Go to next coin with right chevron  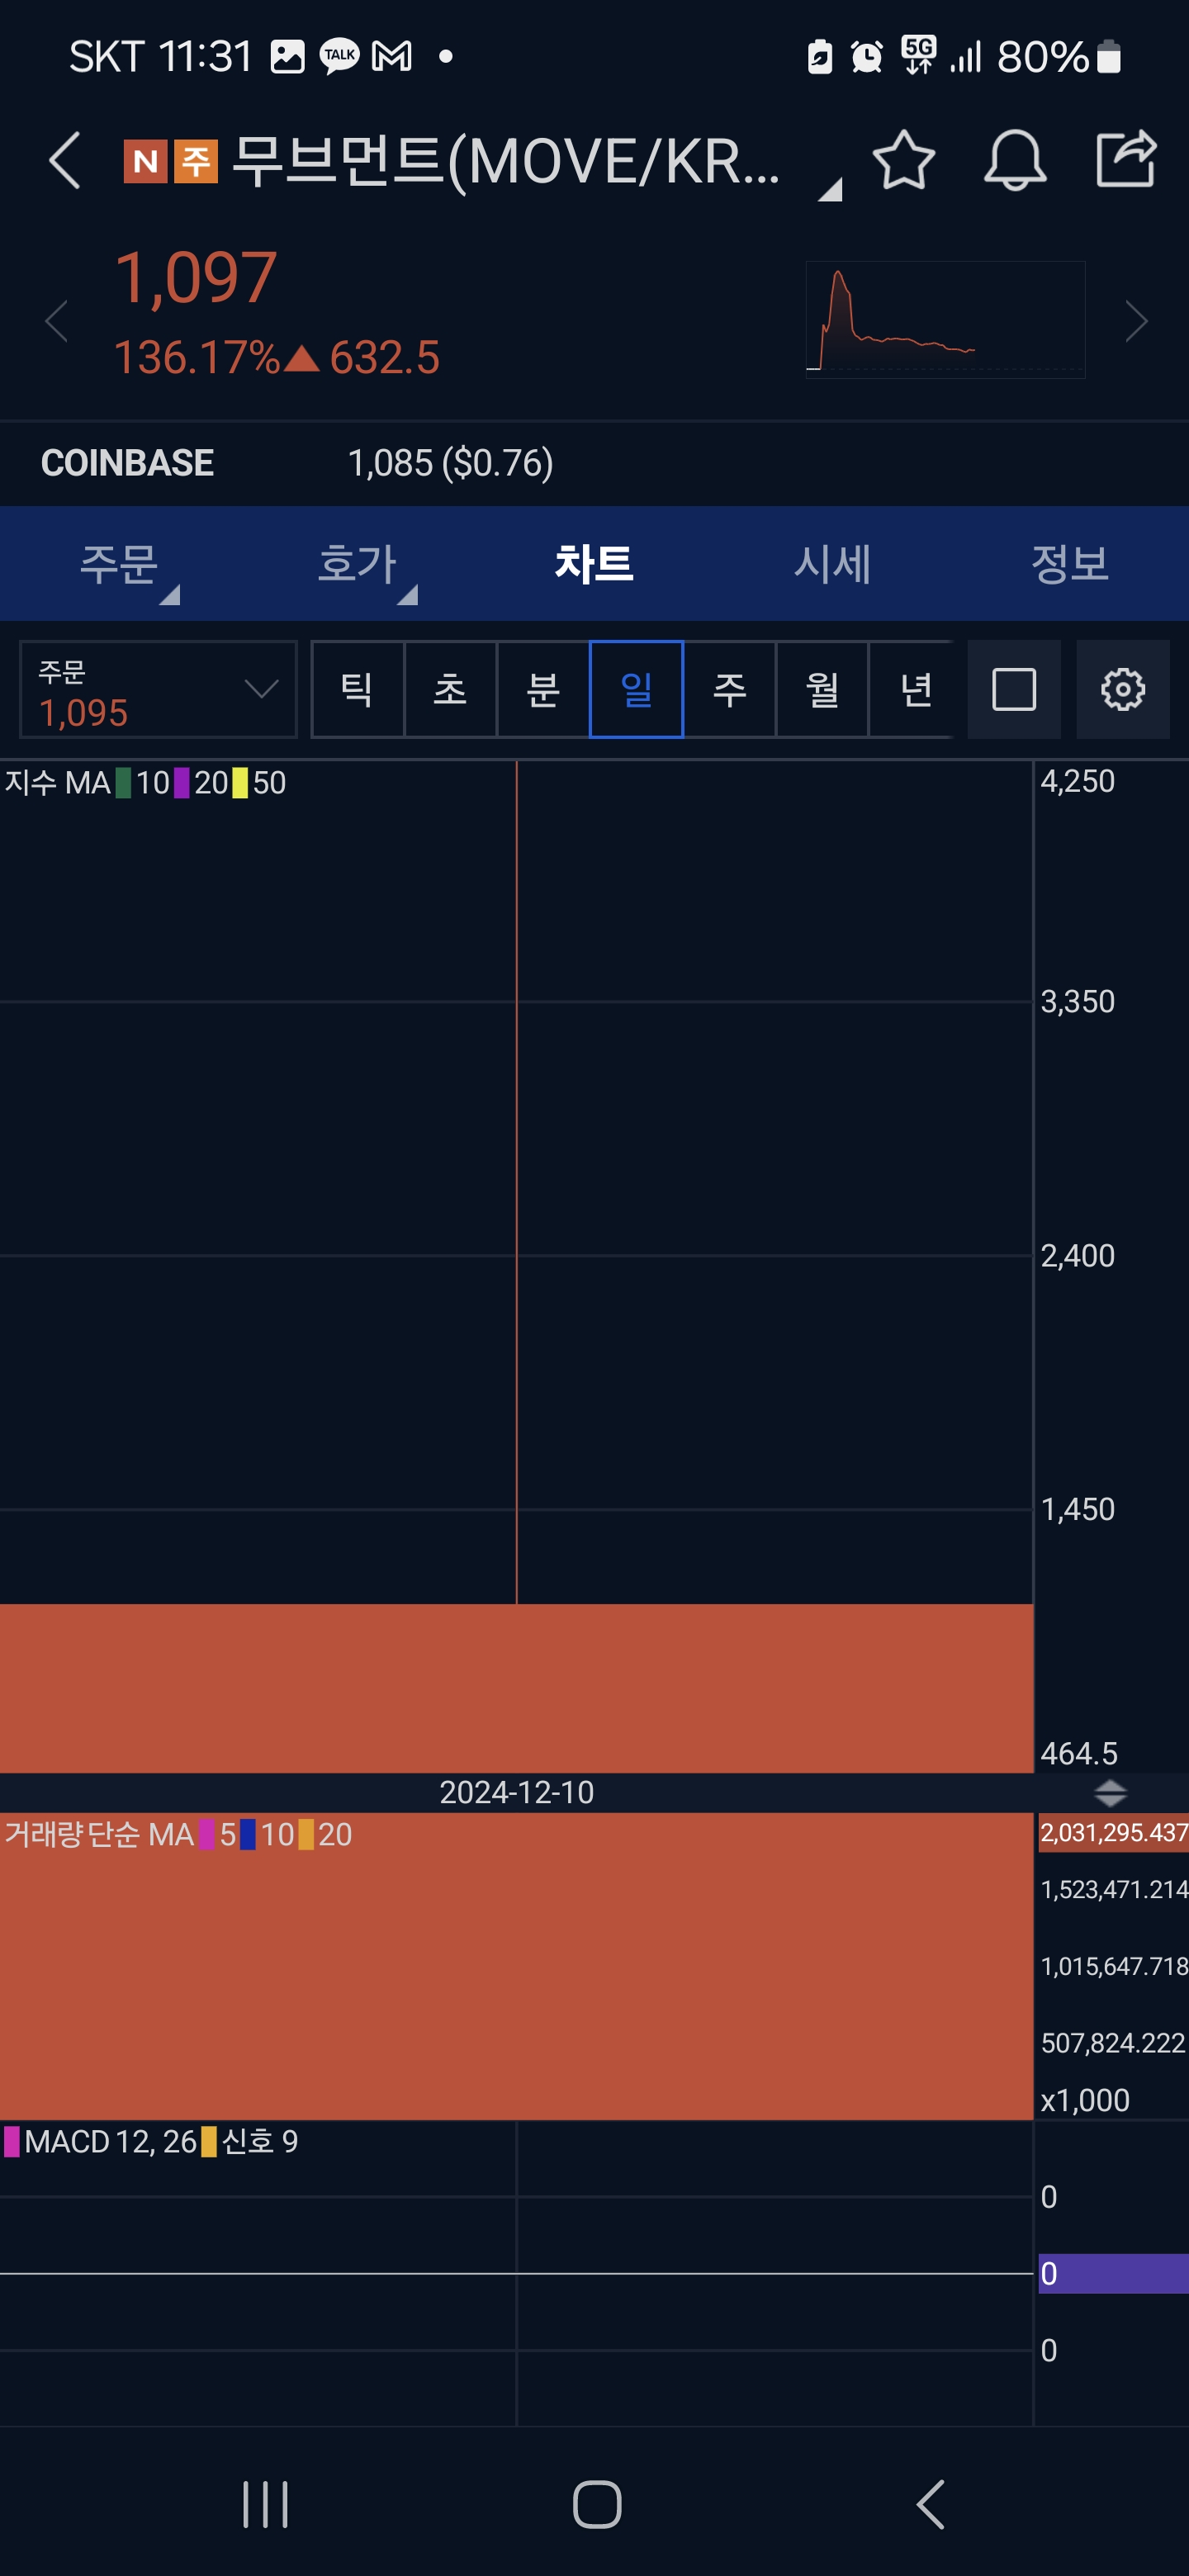(1136, 321)
